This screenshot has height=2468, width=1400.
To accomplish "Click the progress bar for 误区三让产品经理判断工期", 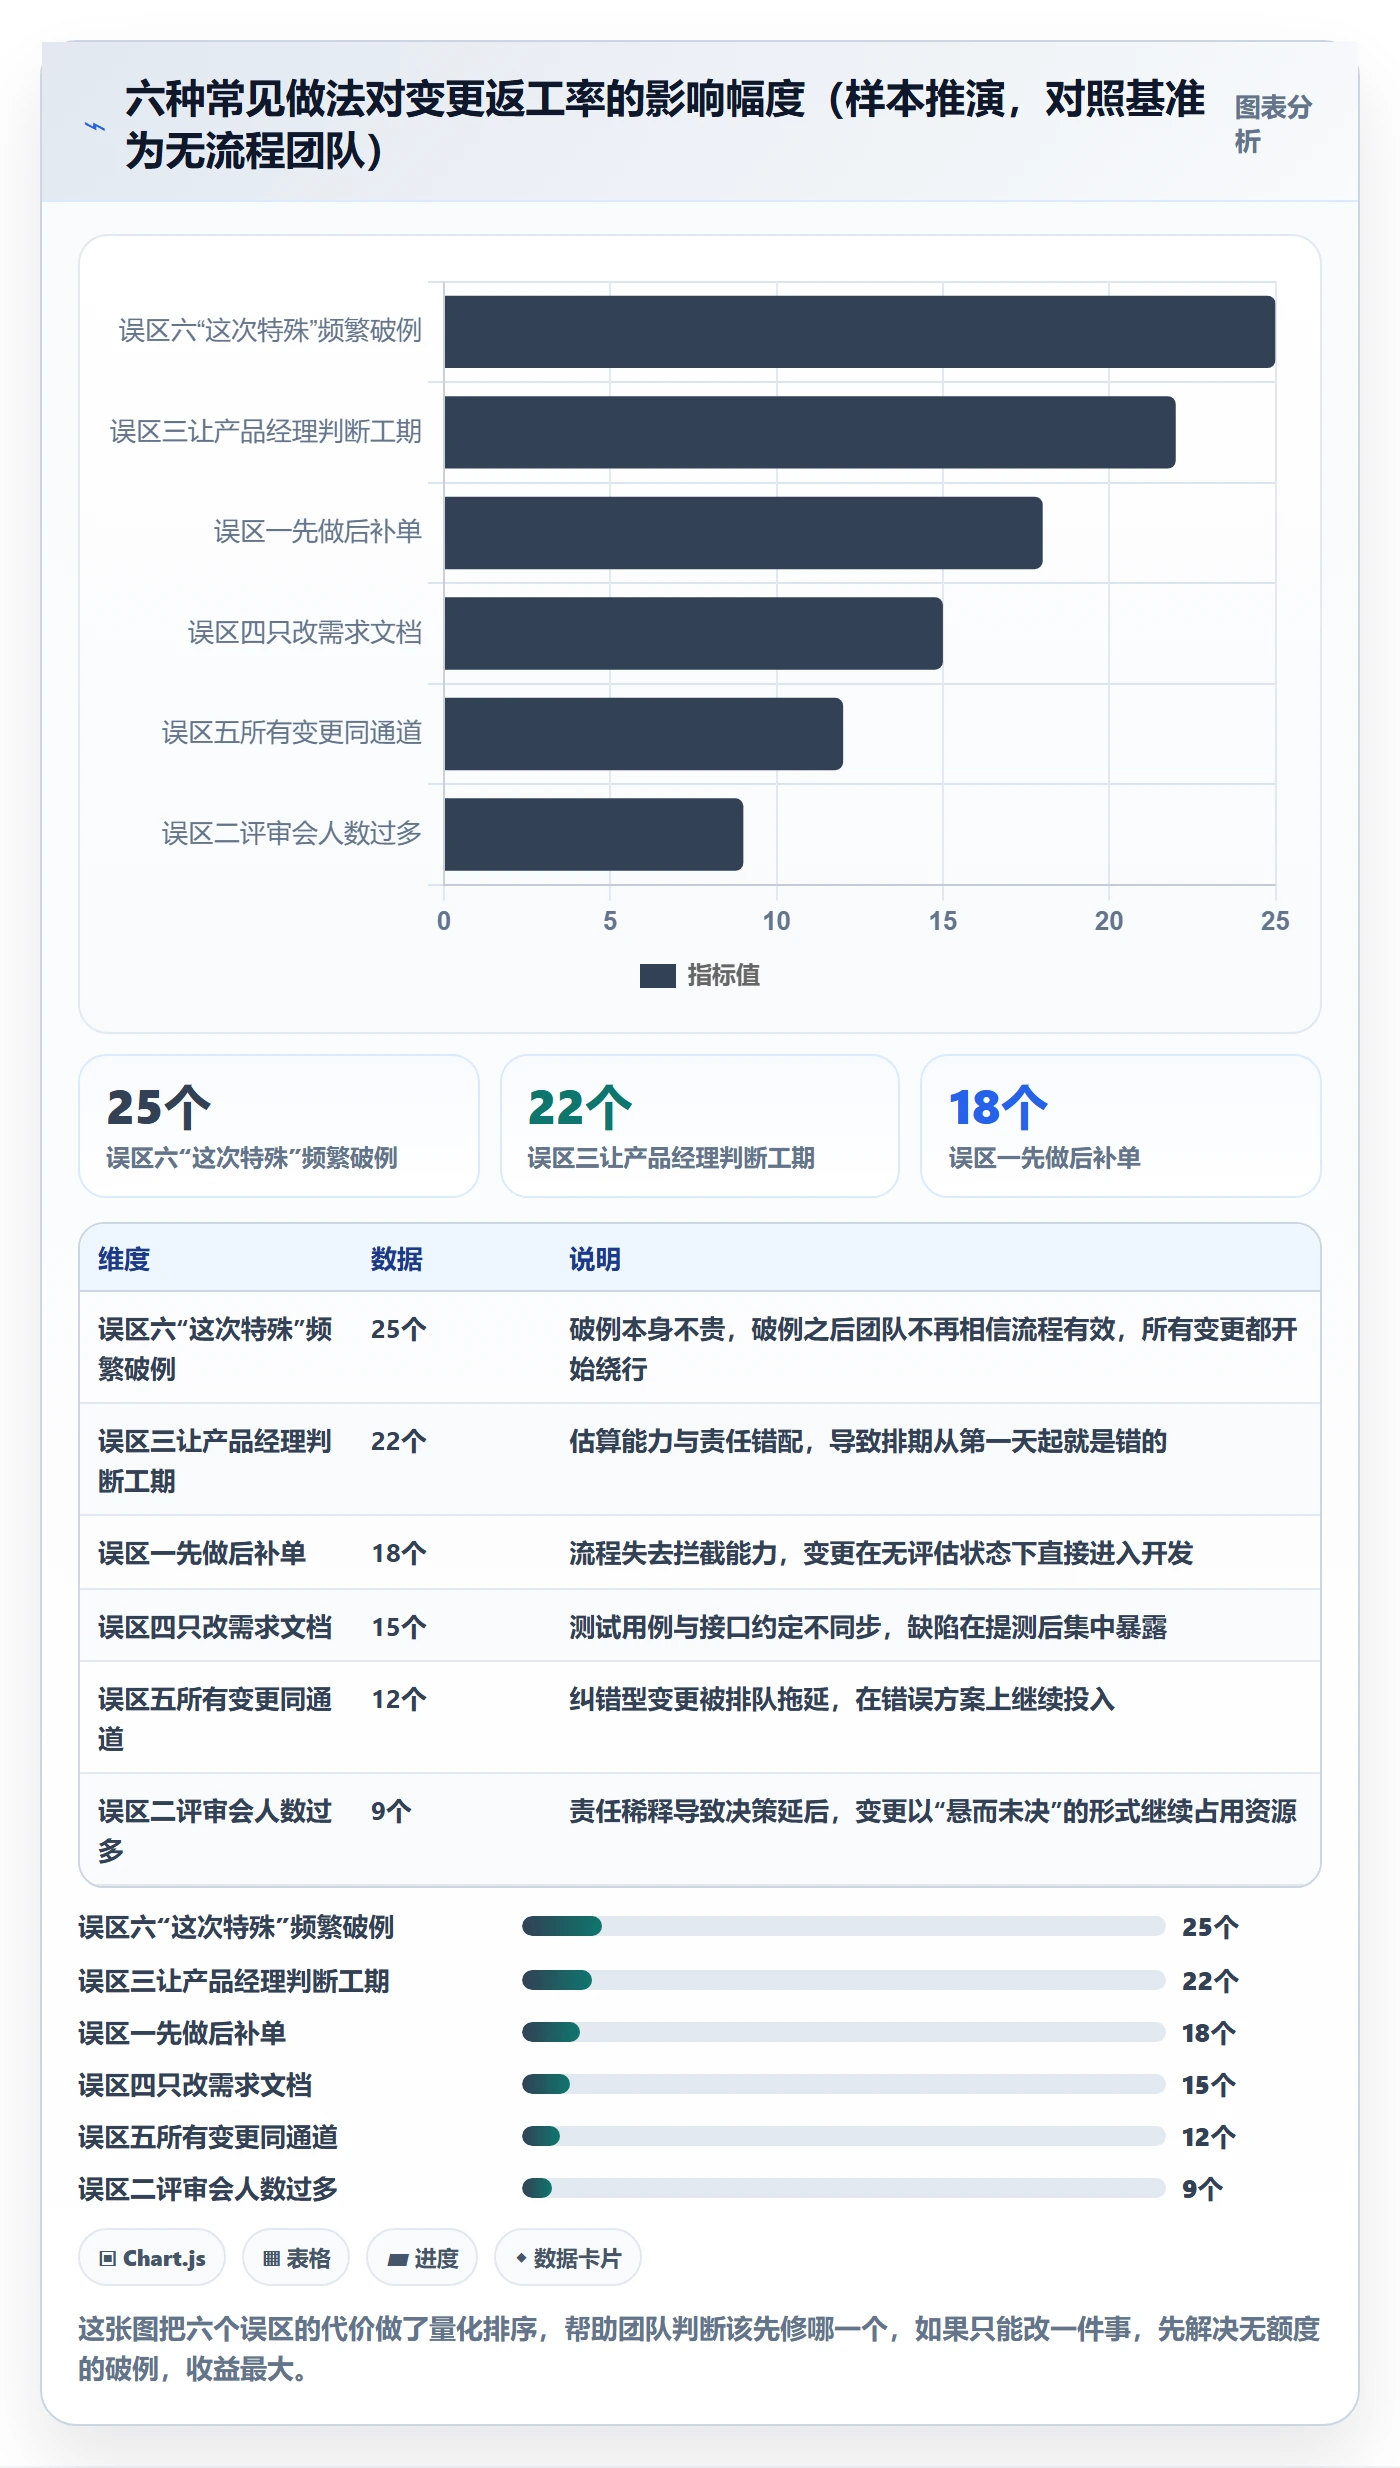I will 843,1980.
